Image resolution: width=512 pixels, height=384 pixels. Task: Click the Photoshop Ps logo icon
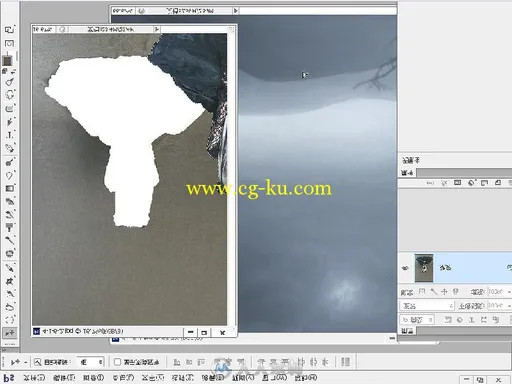tap(9, 378)
